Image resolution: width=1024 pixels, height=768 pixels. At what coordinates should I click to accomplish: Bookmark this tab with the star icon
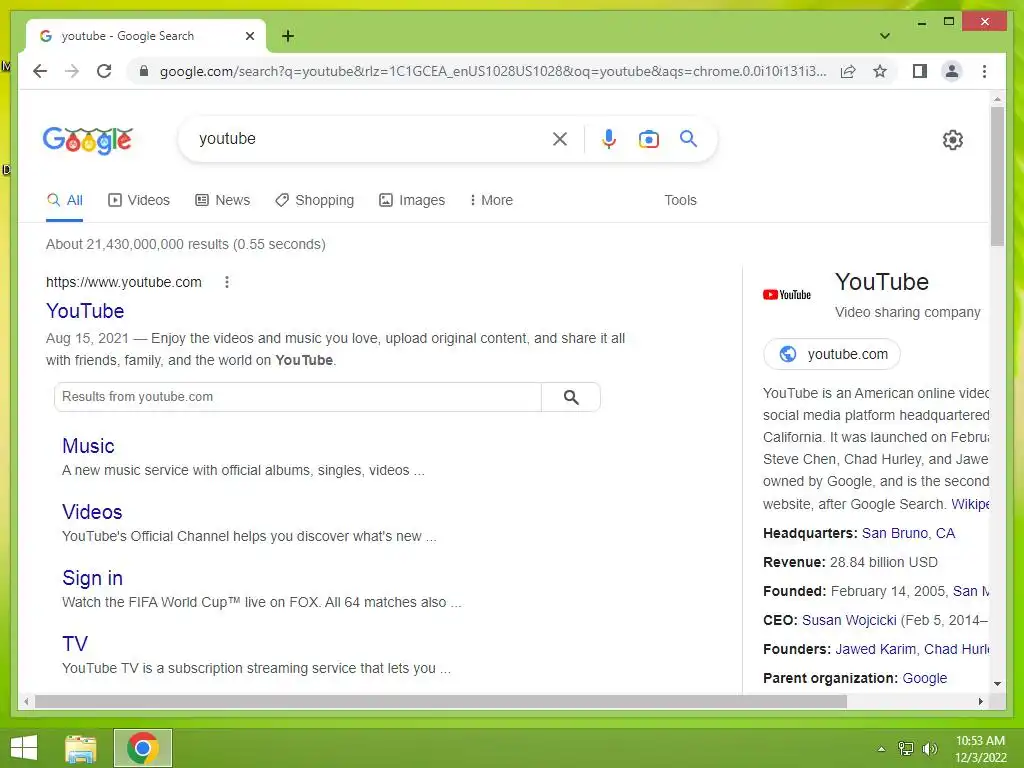[880, 71]
